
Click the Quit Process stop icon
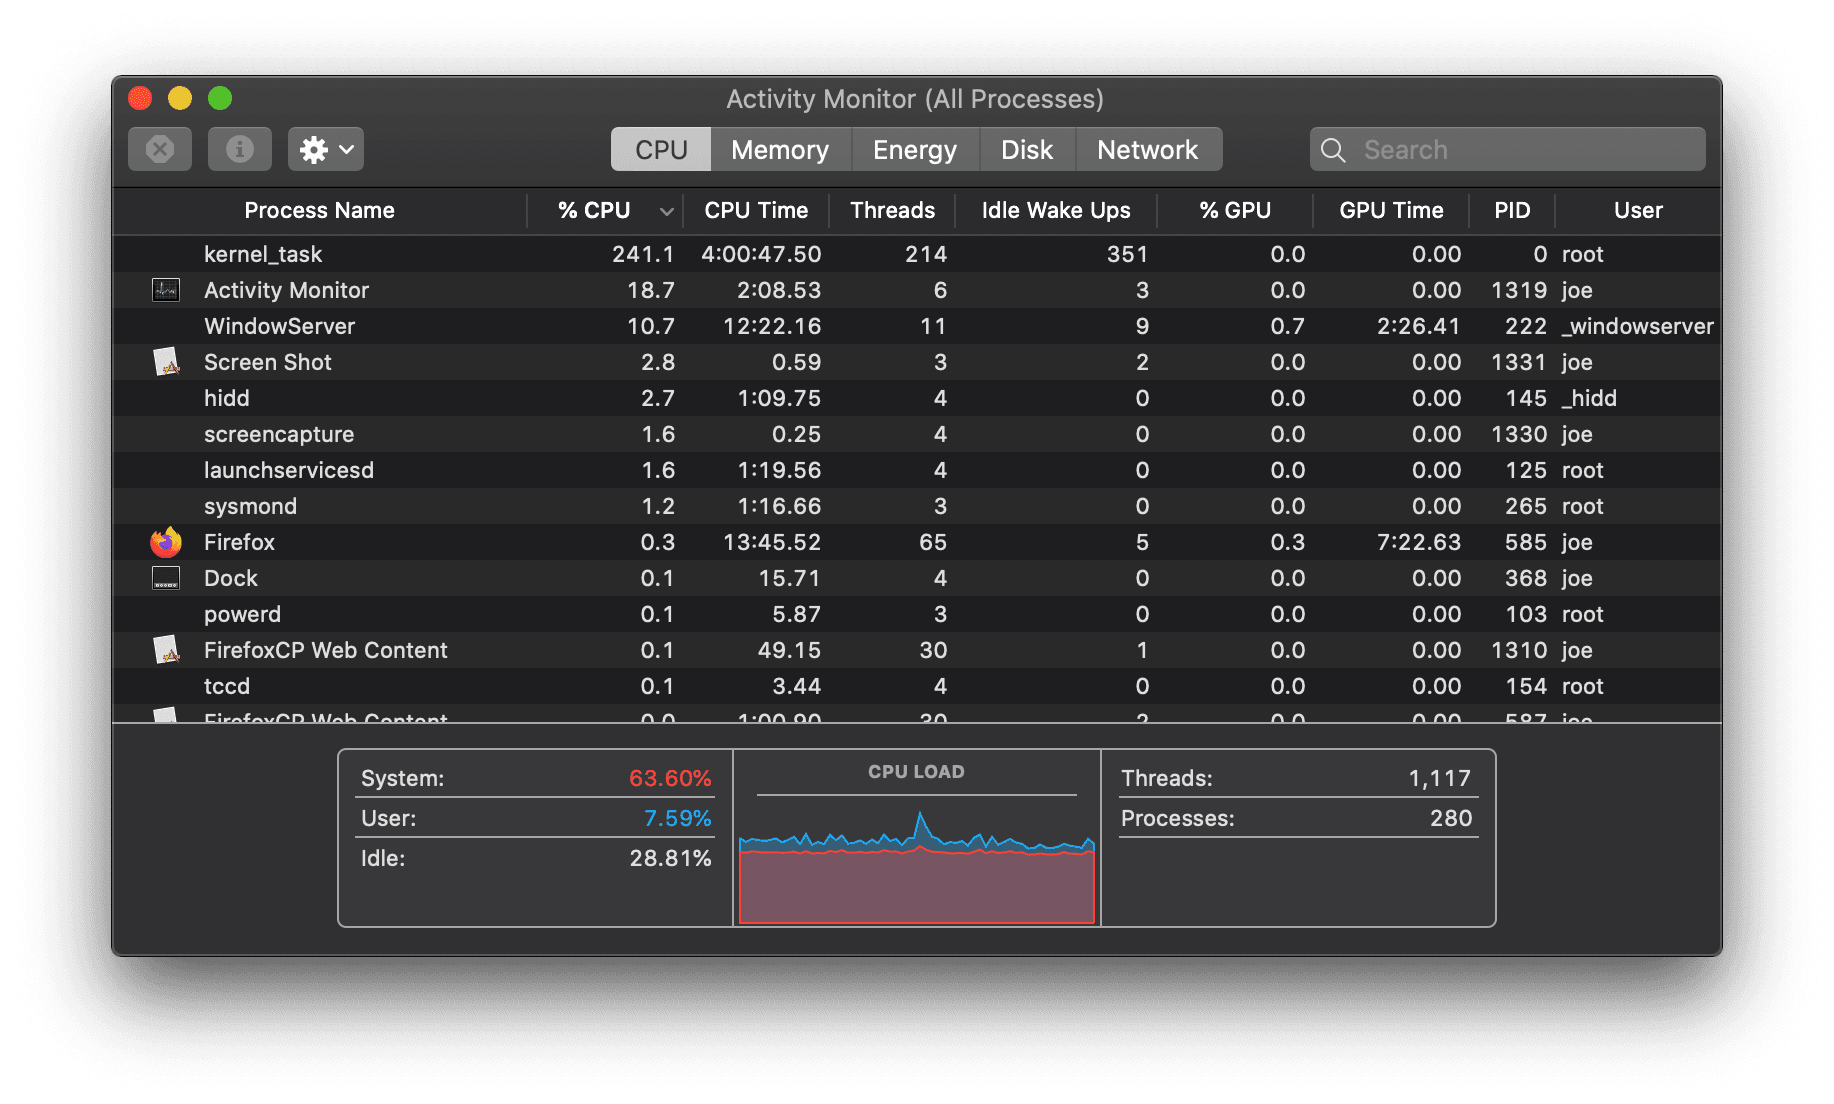[160, 150]
